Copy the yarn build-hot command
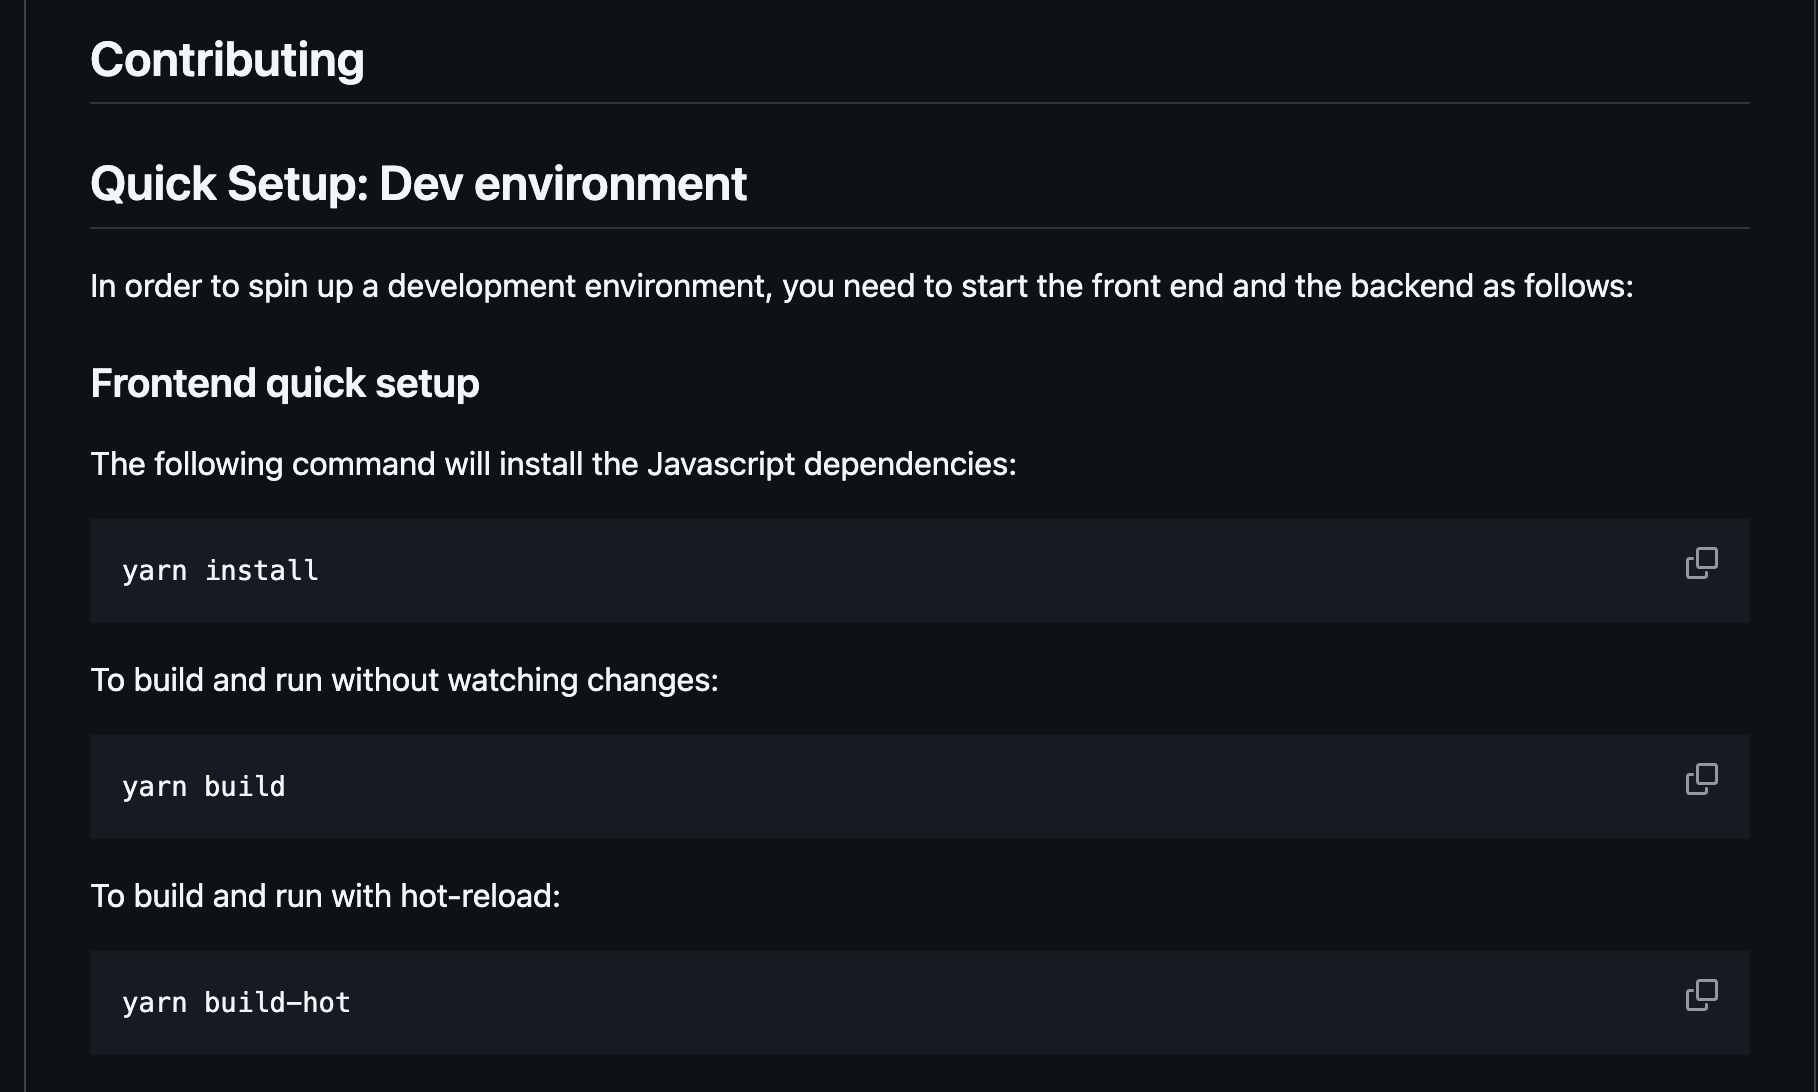 click(1701, 995)
